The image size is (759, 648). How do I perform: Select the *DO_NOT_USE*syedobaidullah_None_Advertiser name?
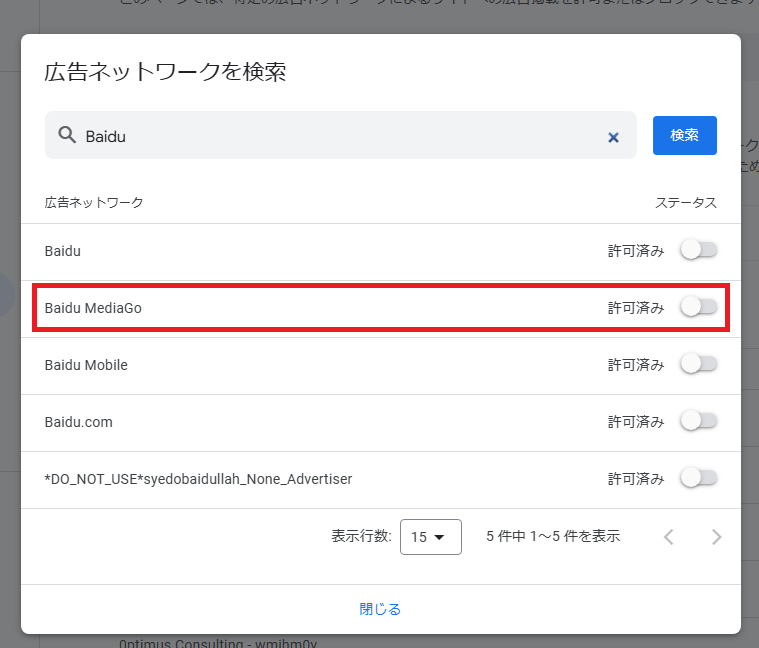[198, 479]
